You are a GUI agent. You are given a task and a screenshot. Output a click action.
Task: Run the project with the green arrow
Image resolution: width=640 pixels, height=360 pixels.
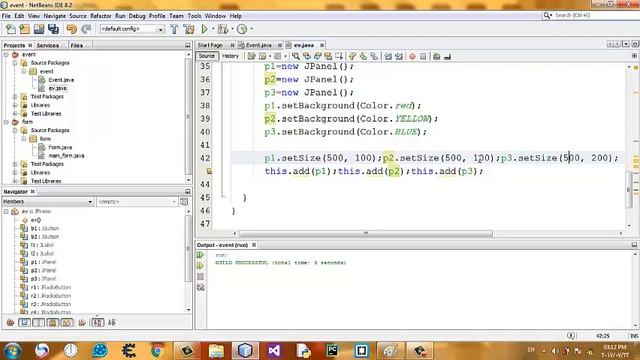pos(204,29)
